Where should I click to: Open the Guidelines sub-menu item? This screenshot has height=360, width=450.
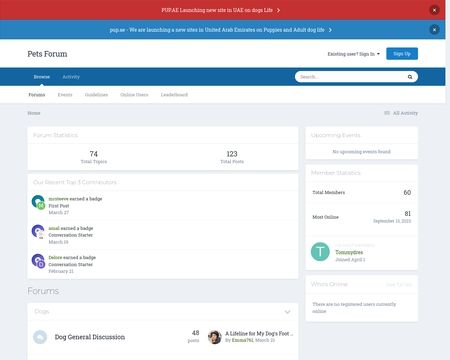[x=96, y=95]
